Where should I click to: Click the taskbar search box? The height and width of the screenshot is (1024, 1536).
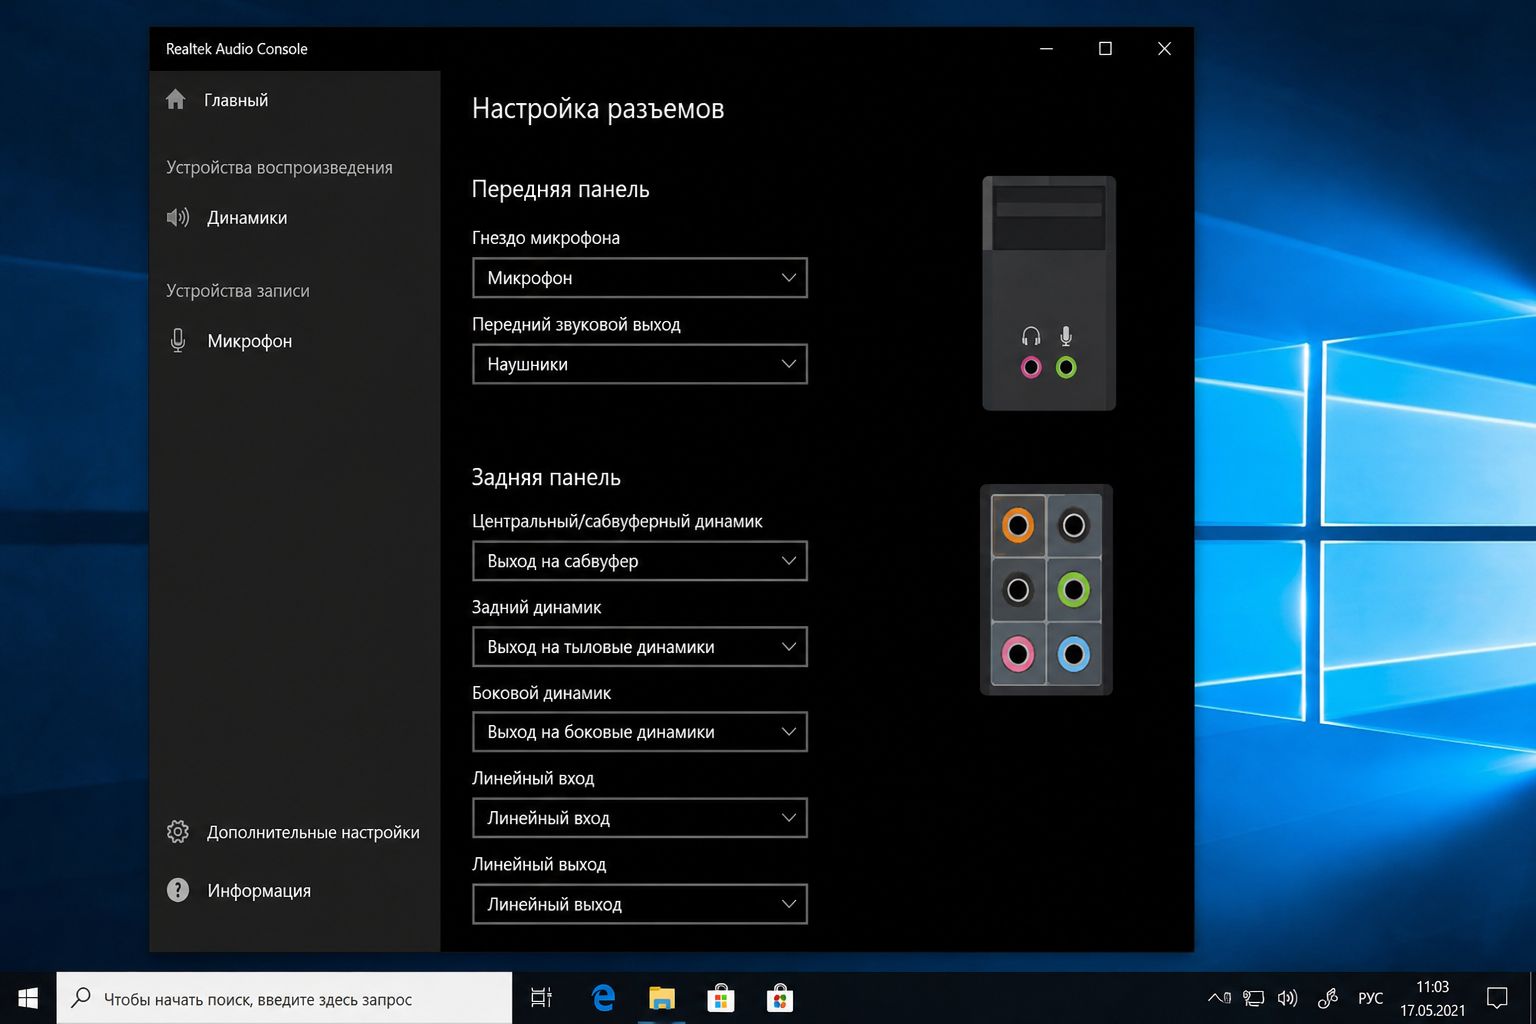pyautogui.click(x=284, y=998)
